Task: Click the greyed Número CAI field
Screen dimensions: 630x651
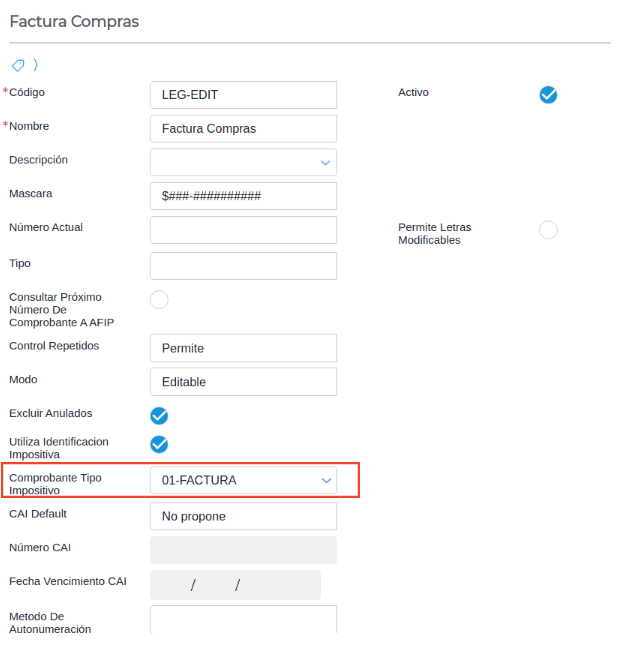Action: pyautogui.click(x=243, y=550)
